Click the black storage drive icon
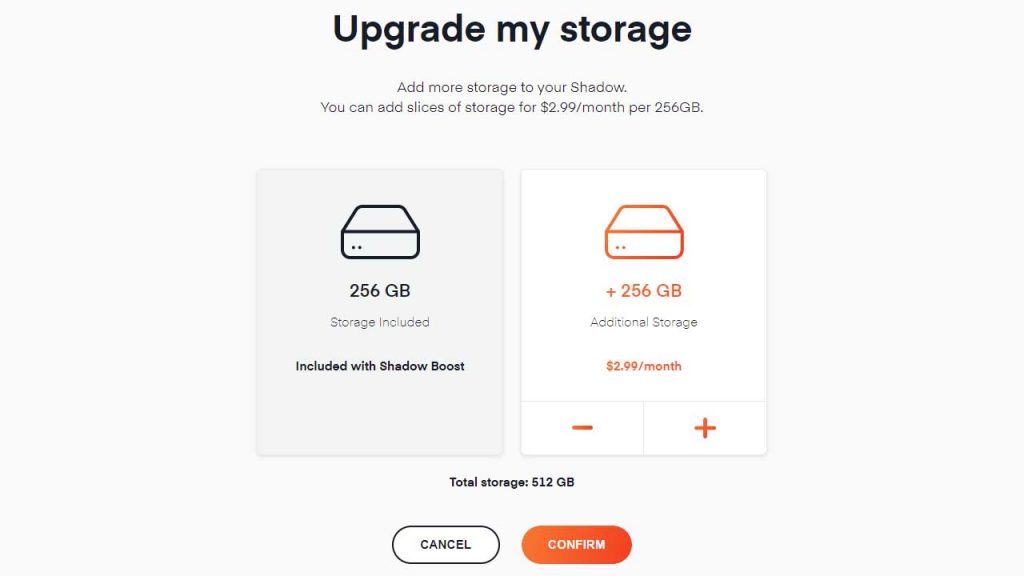Image resolution: width=1024 pixels, height=576 pixels. click(x=380, y=232)
